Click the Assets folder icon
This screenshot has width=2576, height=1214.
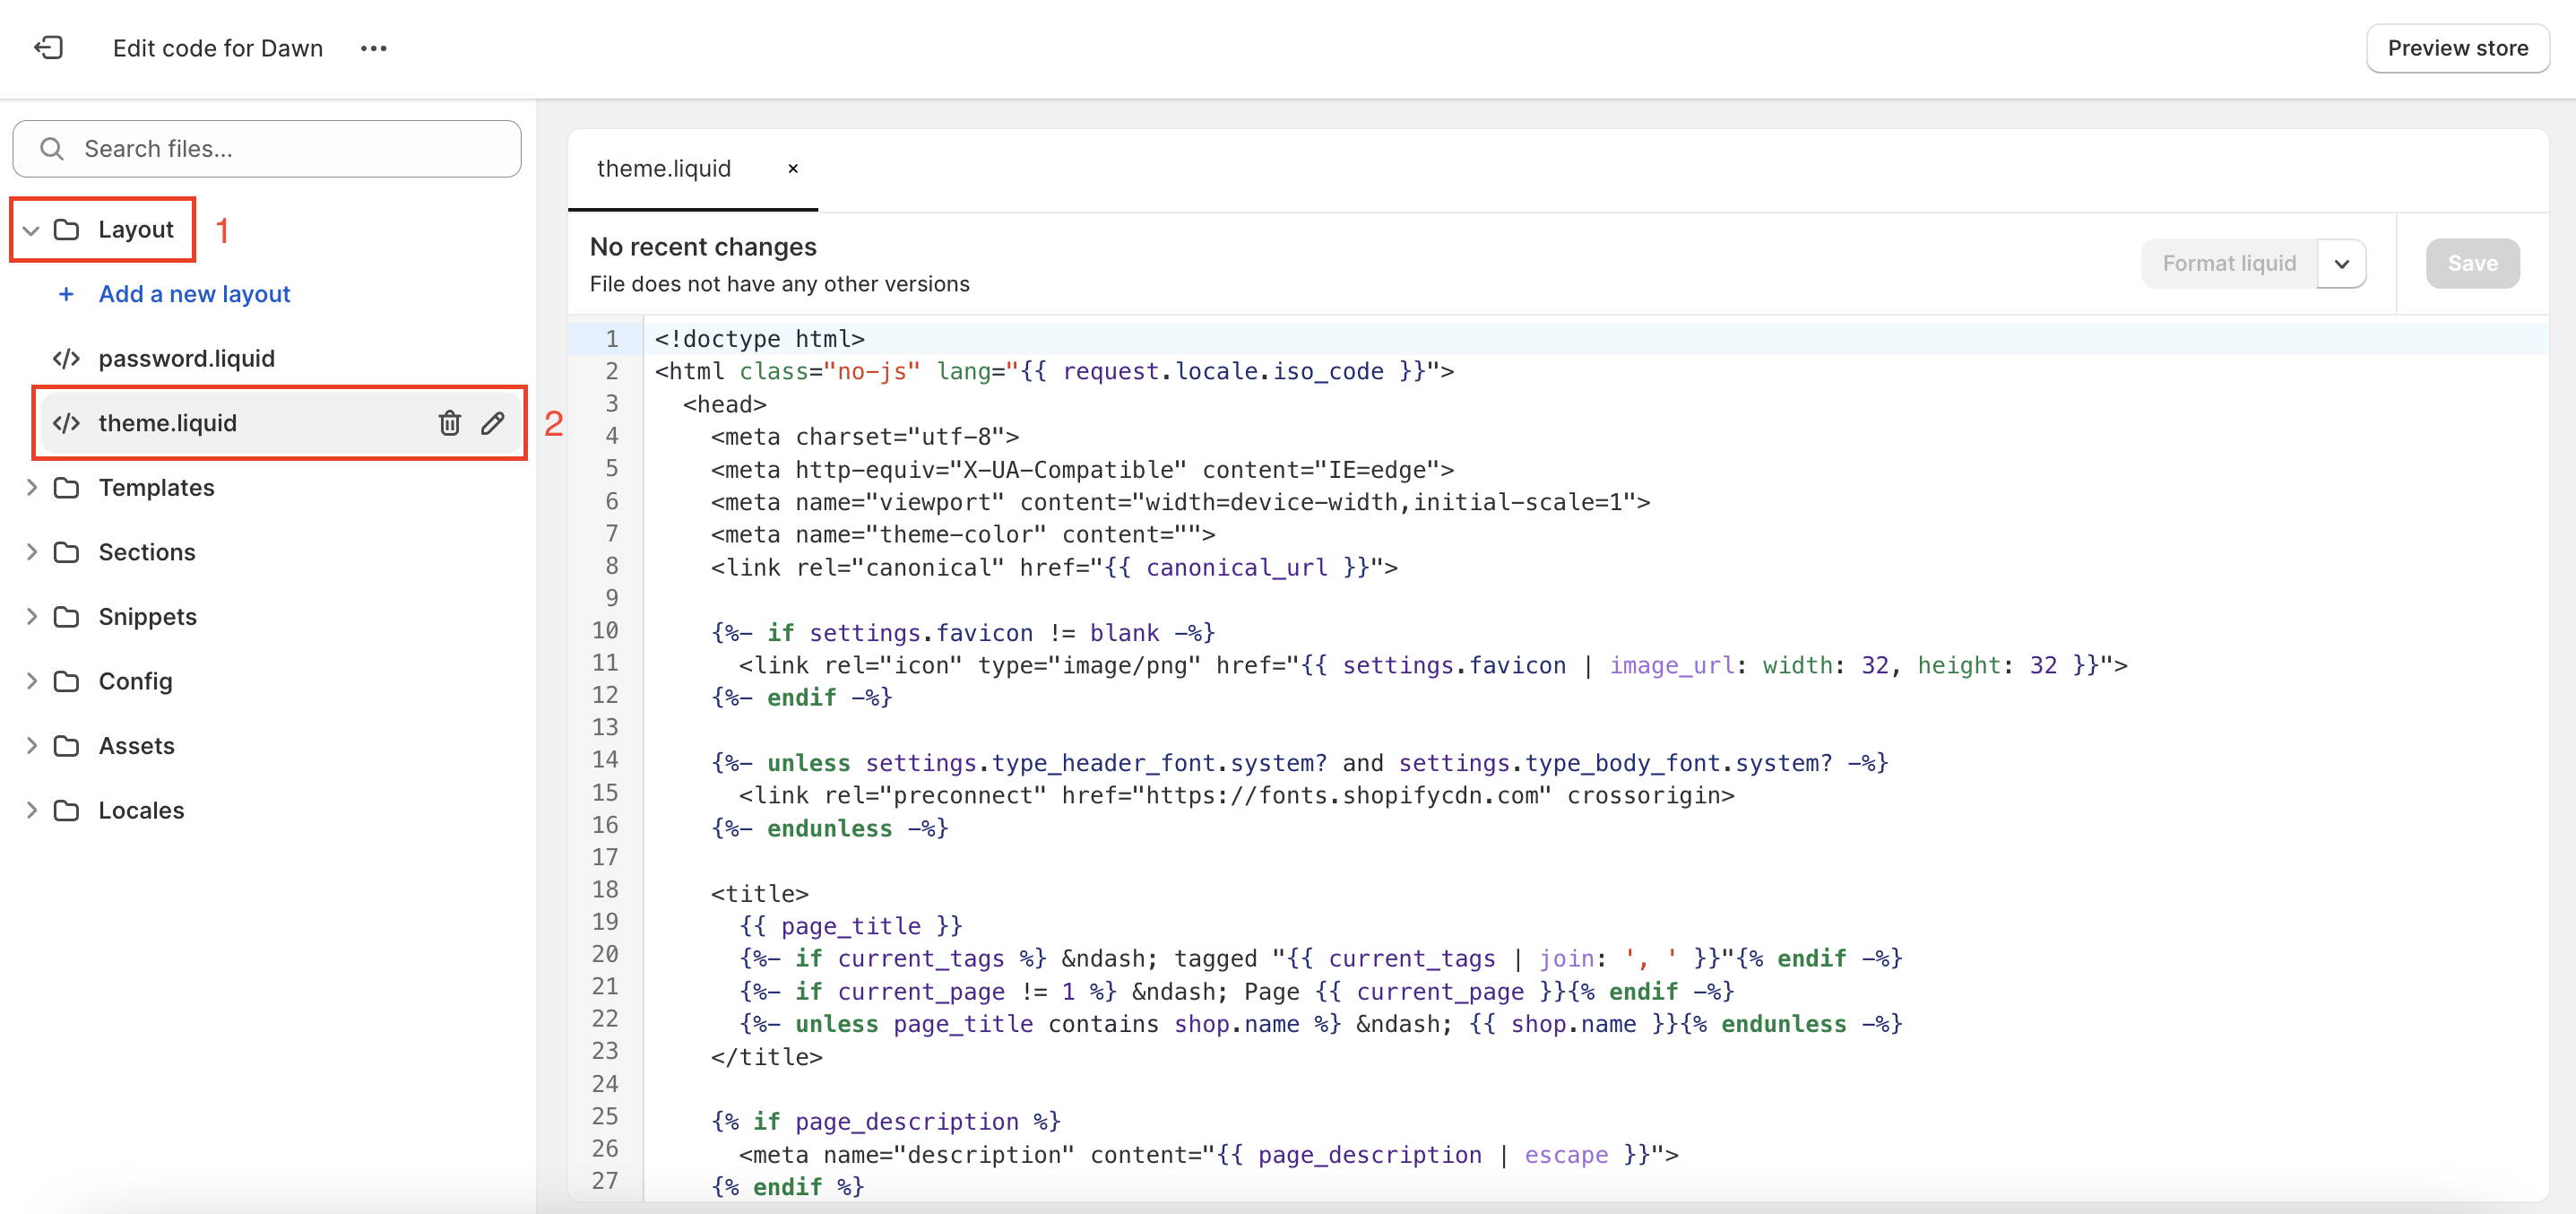coord(67,746)
